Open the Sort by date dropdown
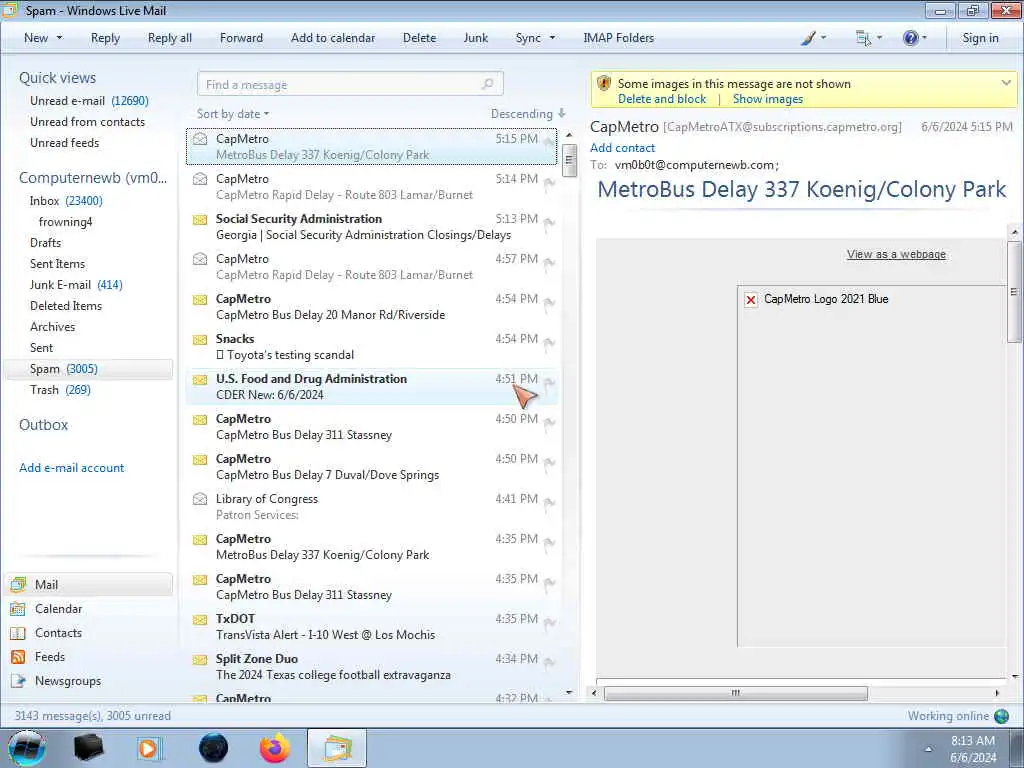1024x768 pixels. (x=232, y=114)
